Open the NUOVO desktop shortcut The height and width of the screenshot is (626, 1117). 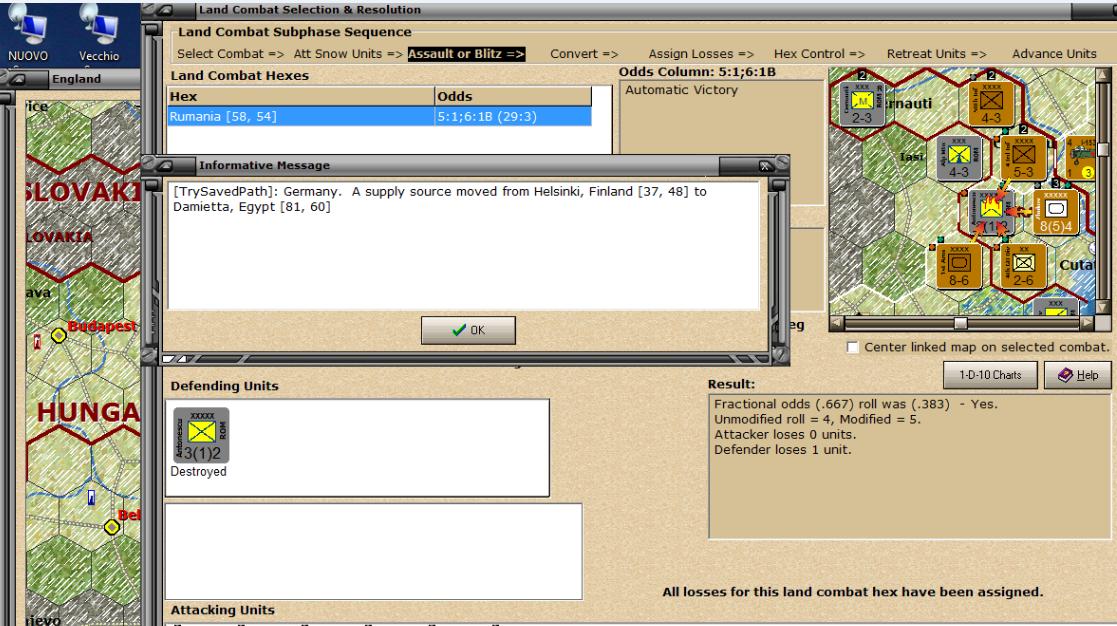pos(28,34)
